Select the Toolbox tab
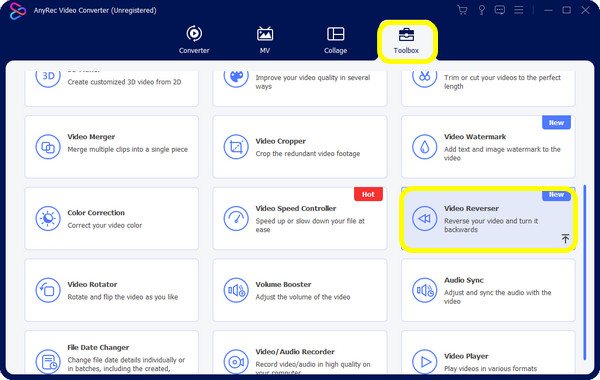Viewport: 600px width, 380px height. point(406,40)
